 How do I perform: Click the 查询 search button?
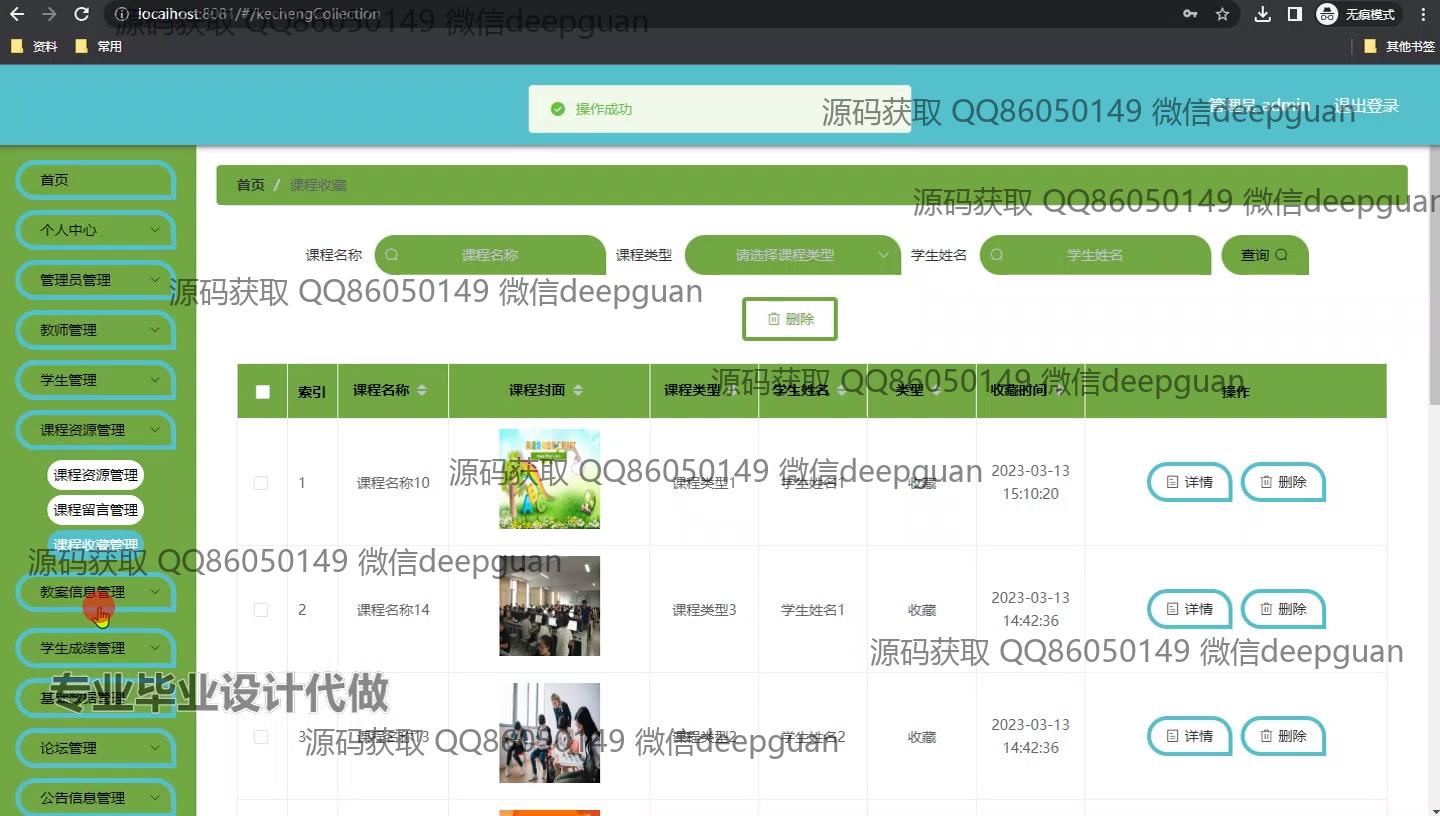click(1264, 254)
